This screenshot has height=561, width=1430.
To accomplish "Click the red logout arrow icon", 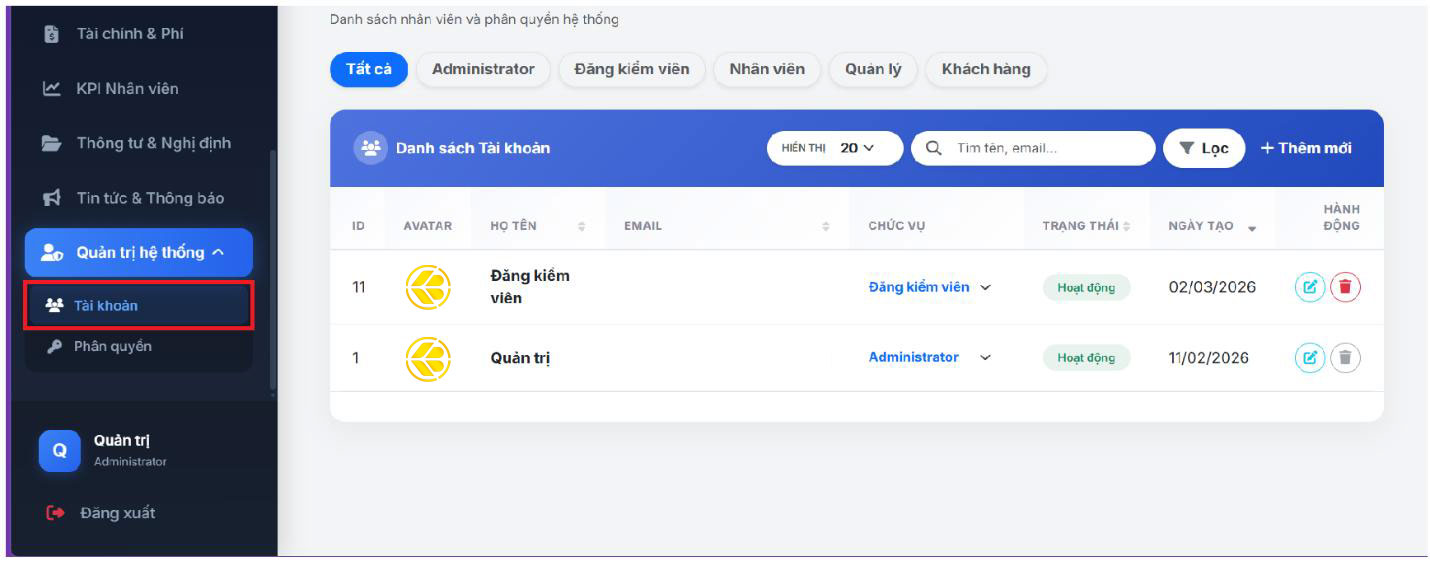I will coord(55,513).
